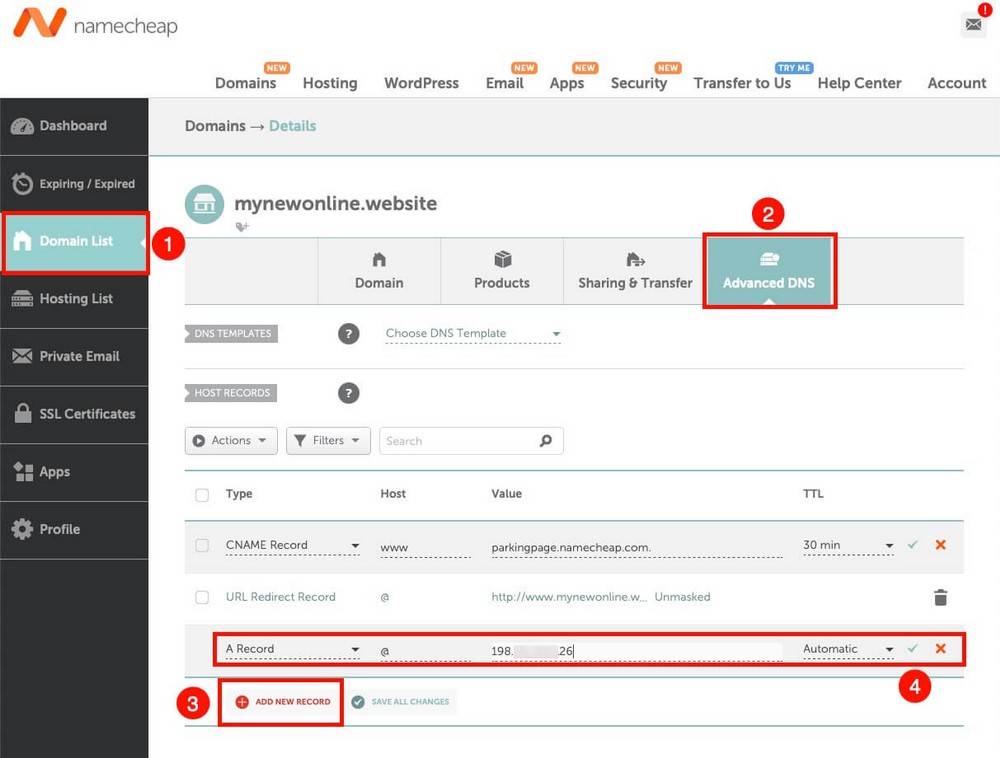The height and width of the screenshot is (758, 1000).
Task: Click the http://www.mynewonline.w... redirect value
Action: (569, 597)
